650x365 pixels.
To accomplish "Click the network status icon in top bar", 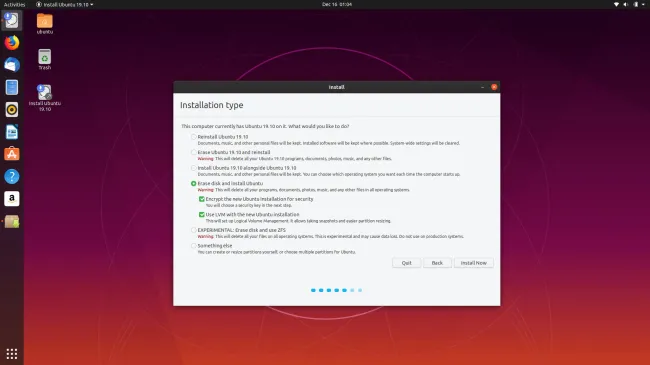I will tap(616, 4).
